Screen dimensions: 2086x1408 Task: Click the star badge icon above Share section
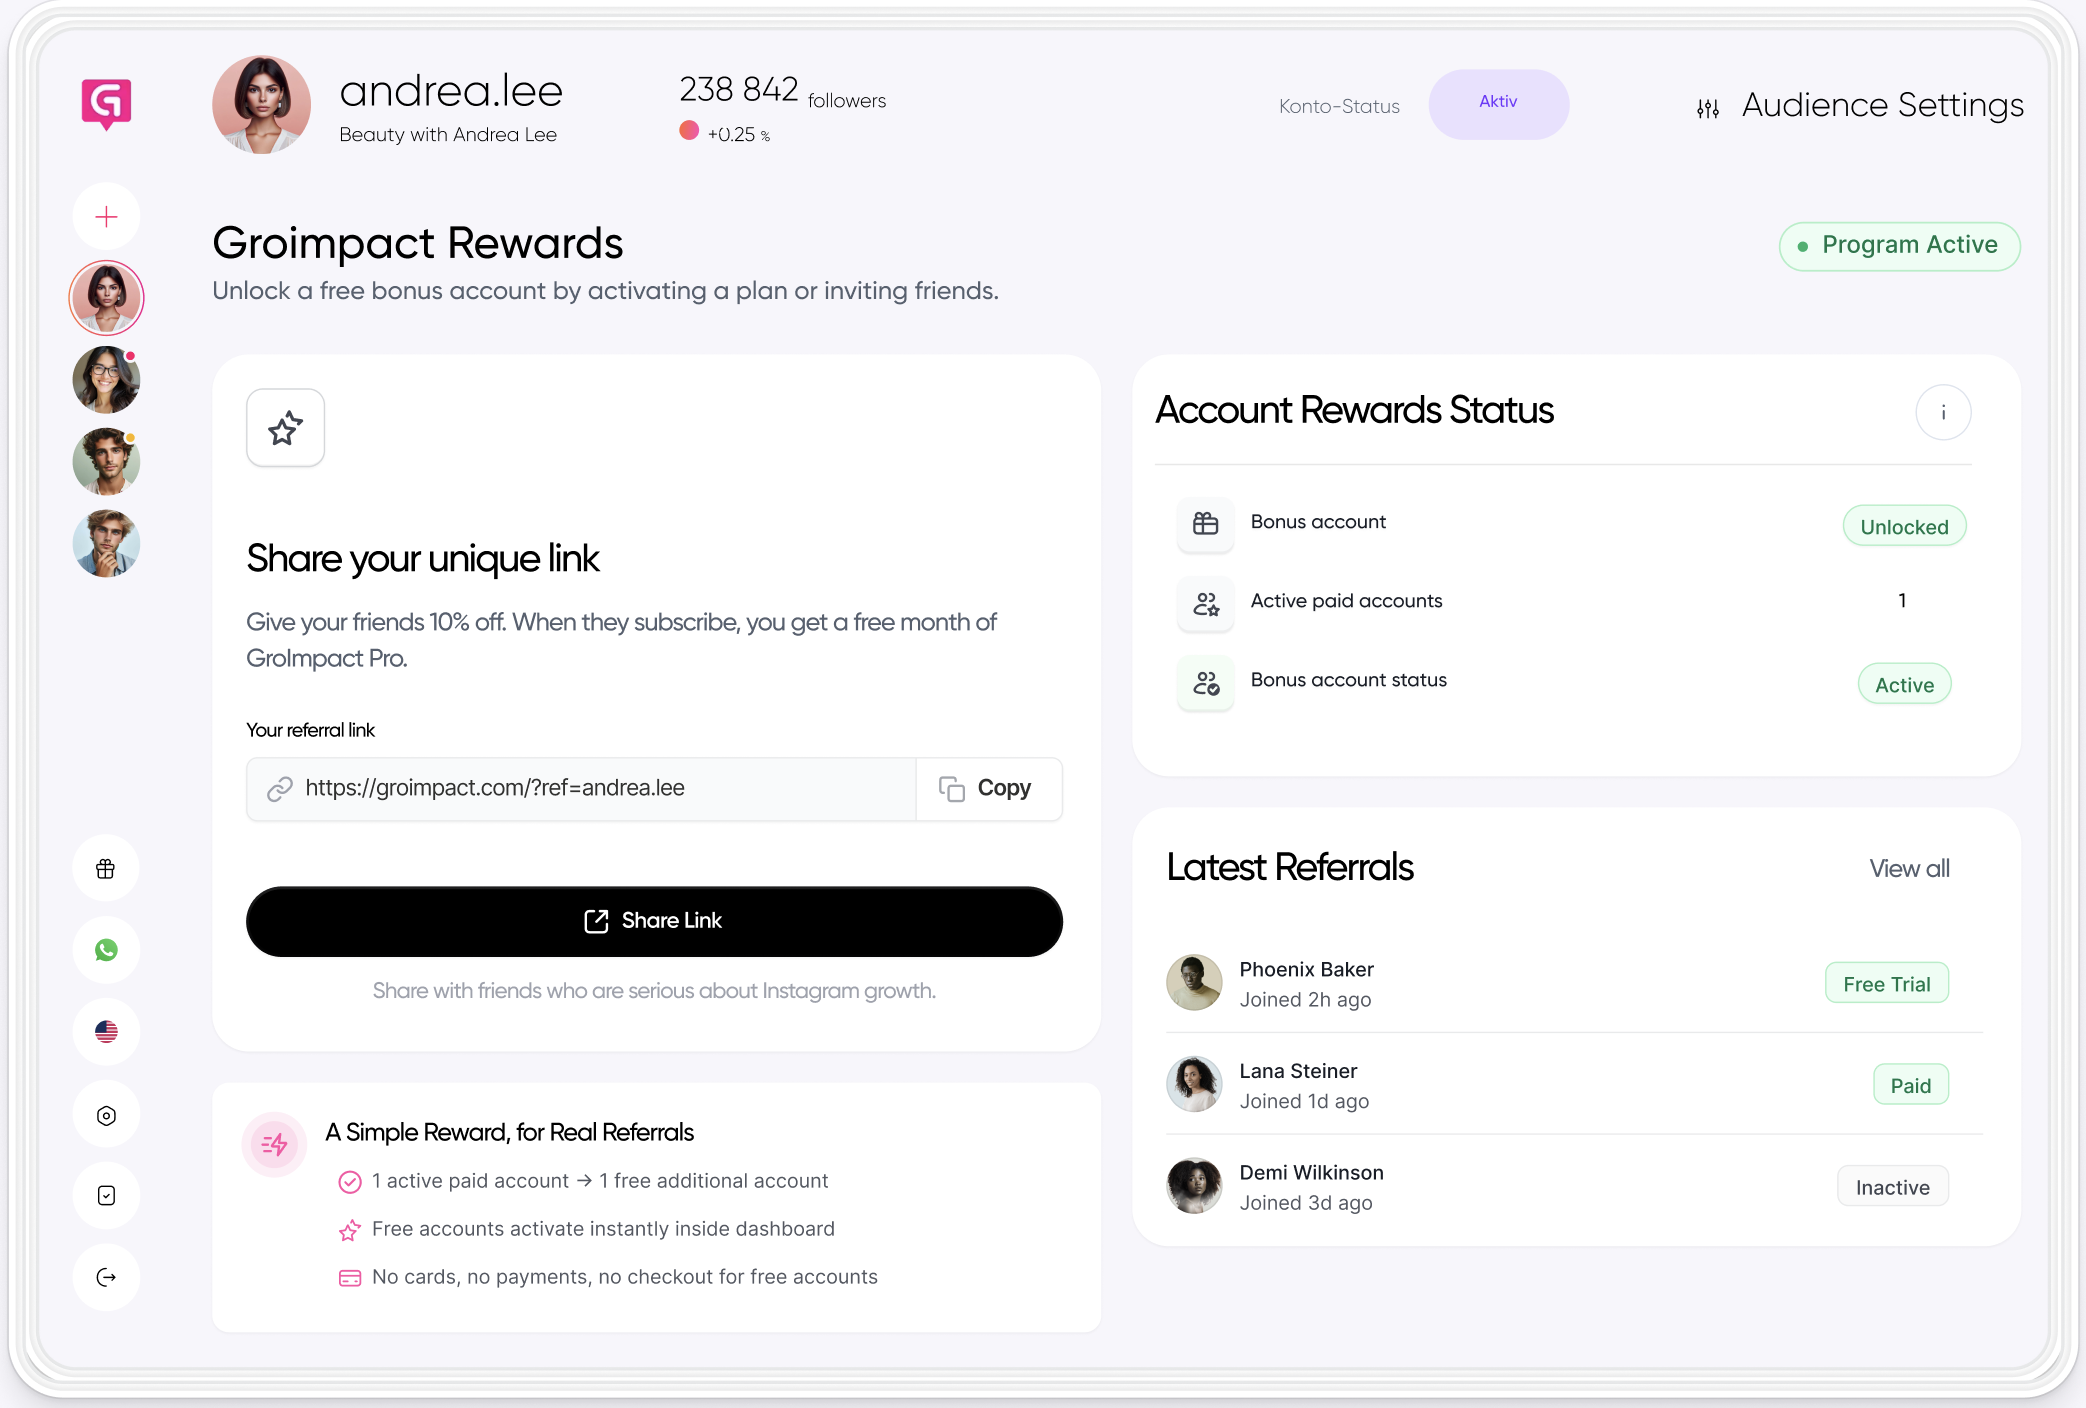285,428
